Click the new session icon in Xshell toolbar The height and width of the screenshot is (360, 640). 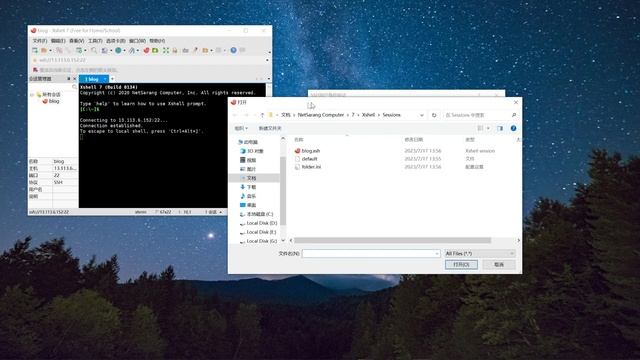click(35, 50)
